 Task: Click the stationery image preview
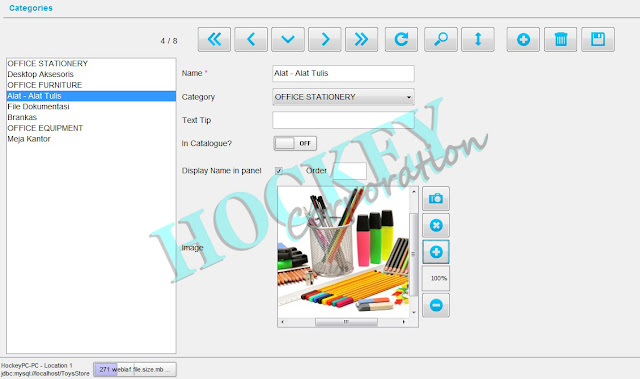(x=343, y=252)
